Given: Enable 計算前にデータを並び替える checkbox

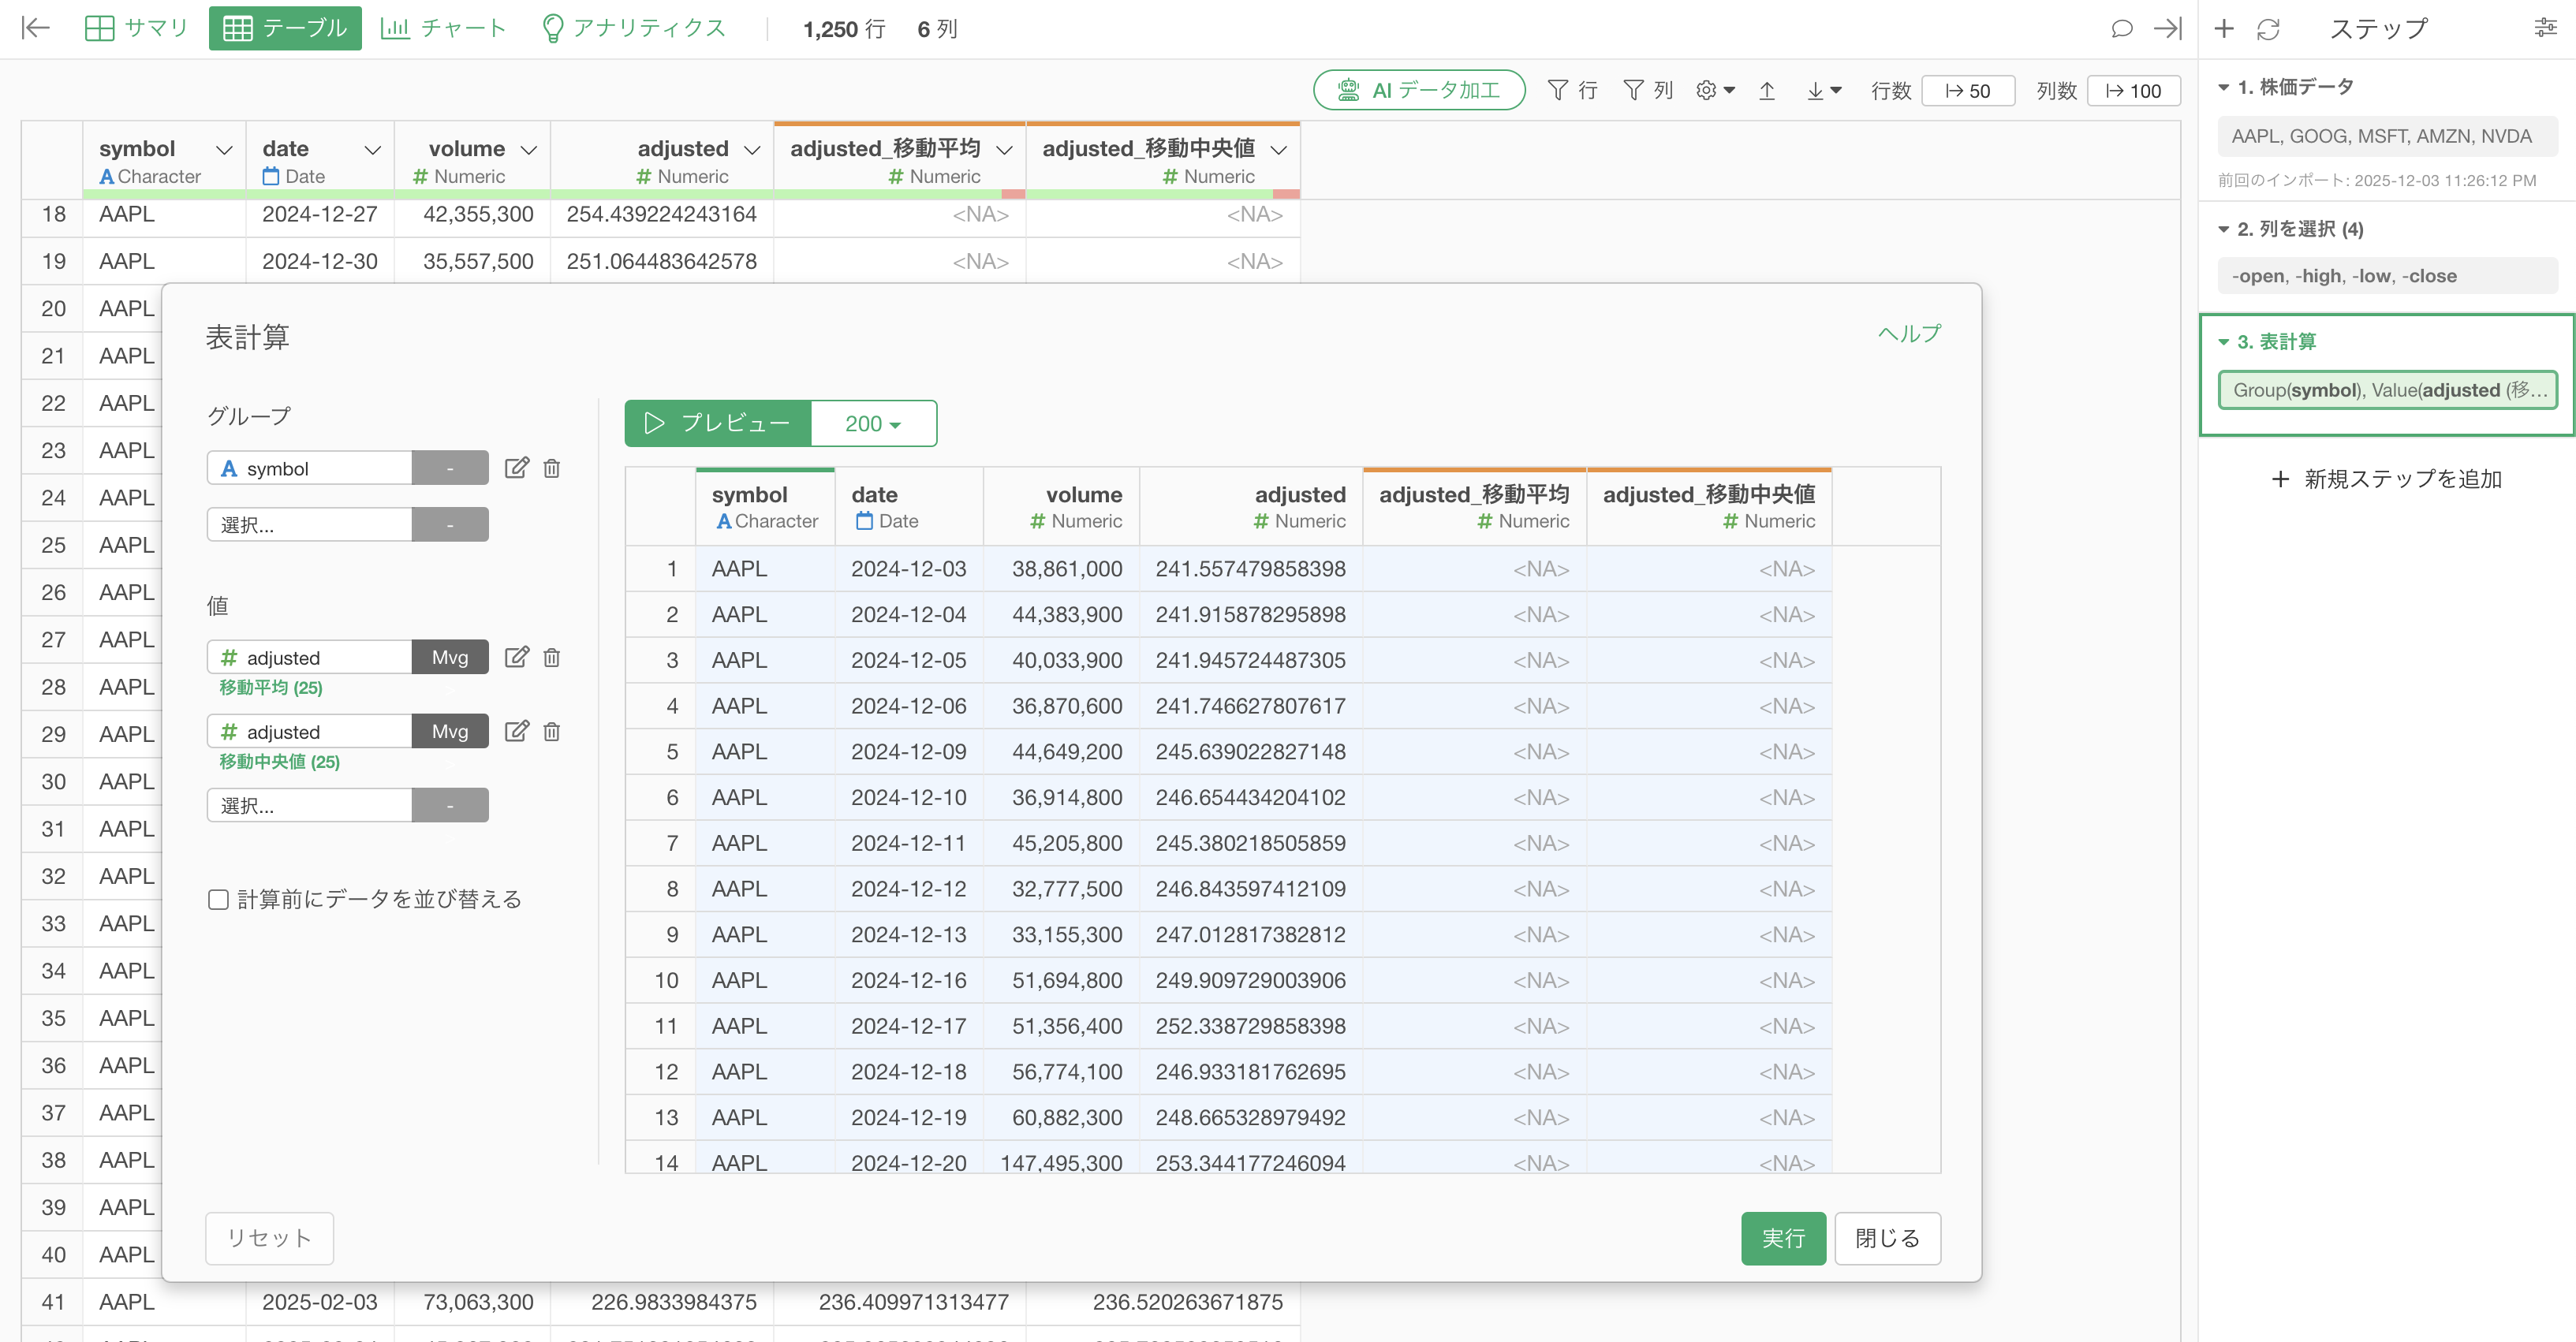Looking at the screenshot, I should (x=218, y=899).
